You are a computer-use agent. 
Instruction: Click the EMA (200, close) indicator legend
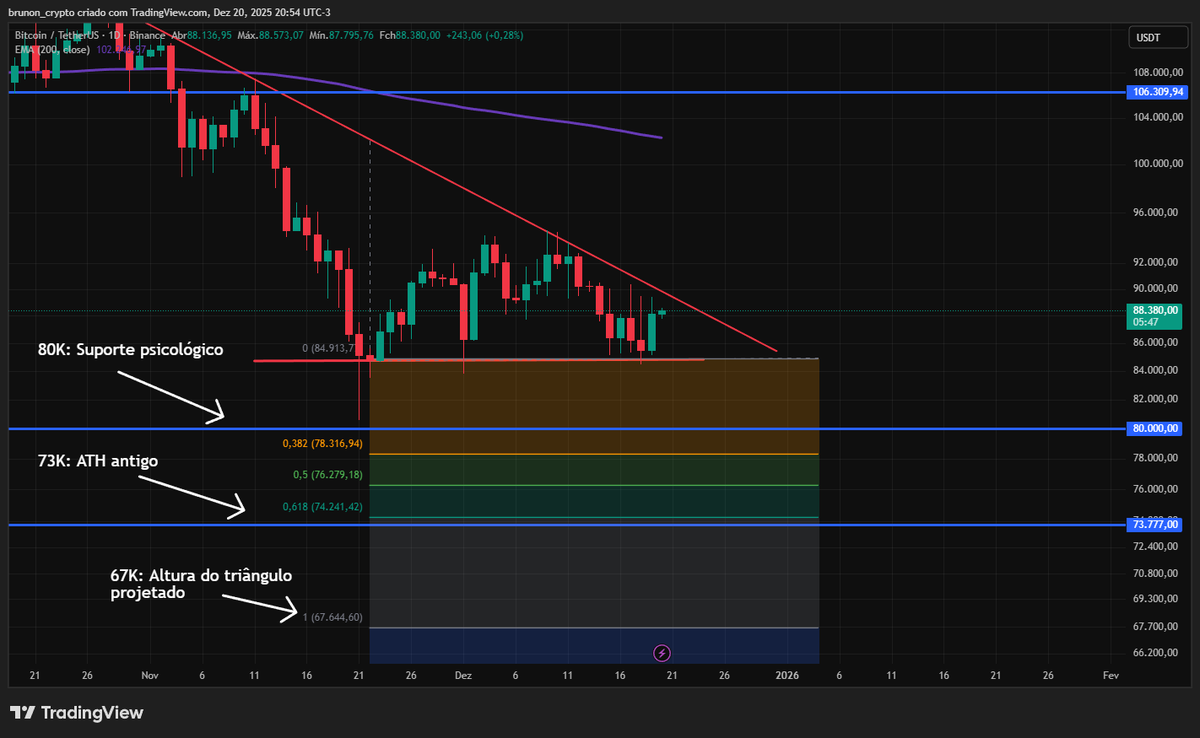[x=52, y=49]
